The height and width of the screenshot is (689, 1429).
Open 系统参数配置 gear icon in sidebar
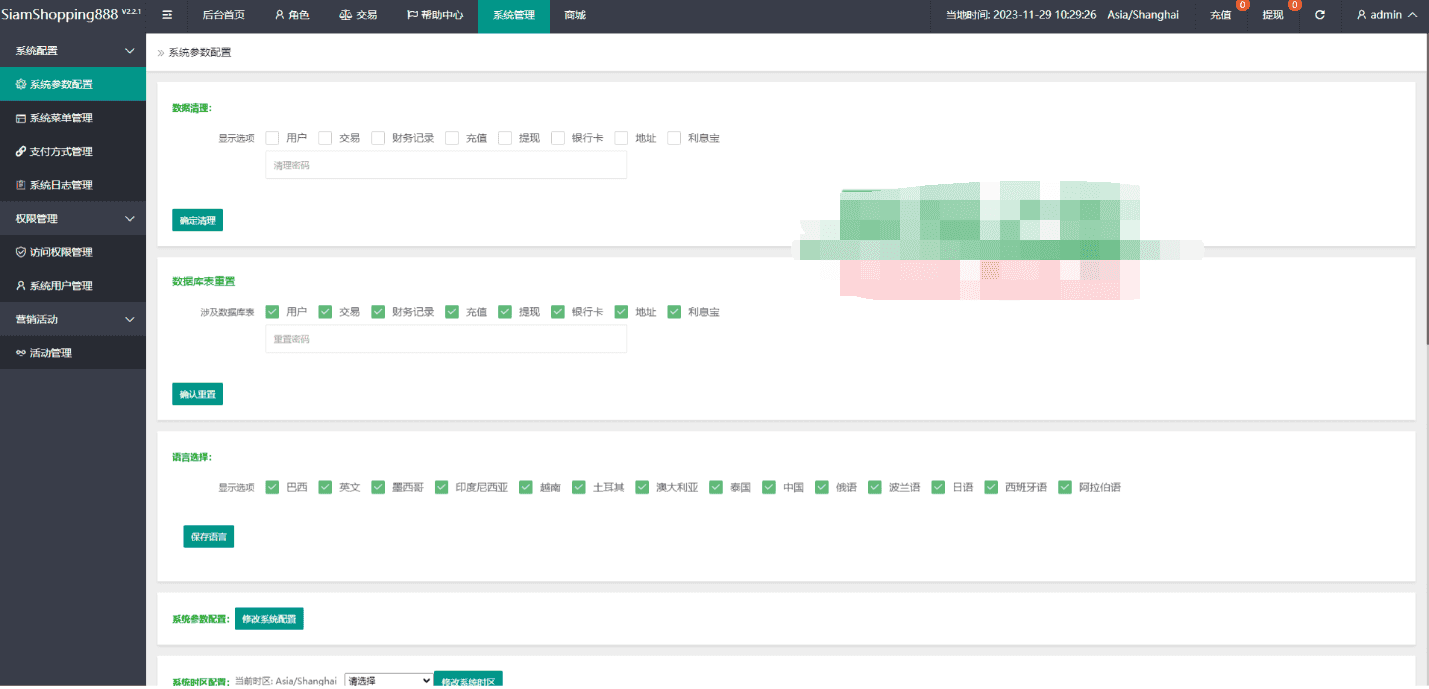[x=21, y=85]
